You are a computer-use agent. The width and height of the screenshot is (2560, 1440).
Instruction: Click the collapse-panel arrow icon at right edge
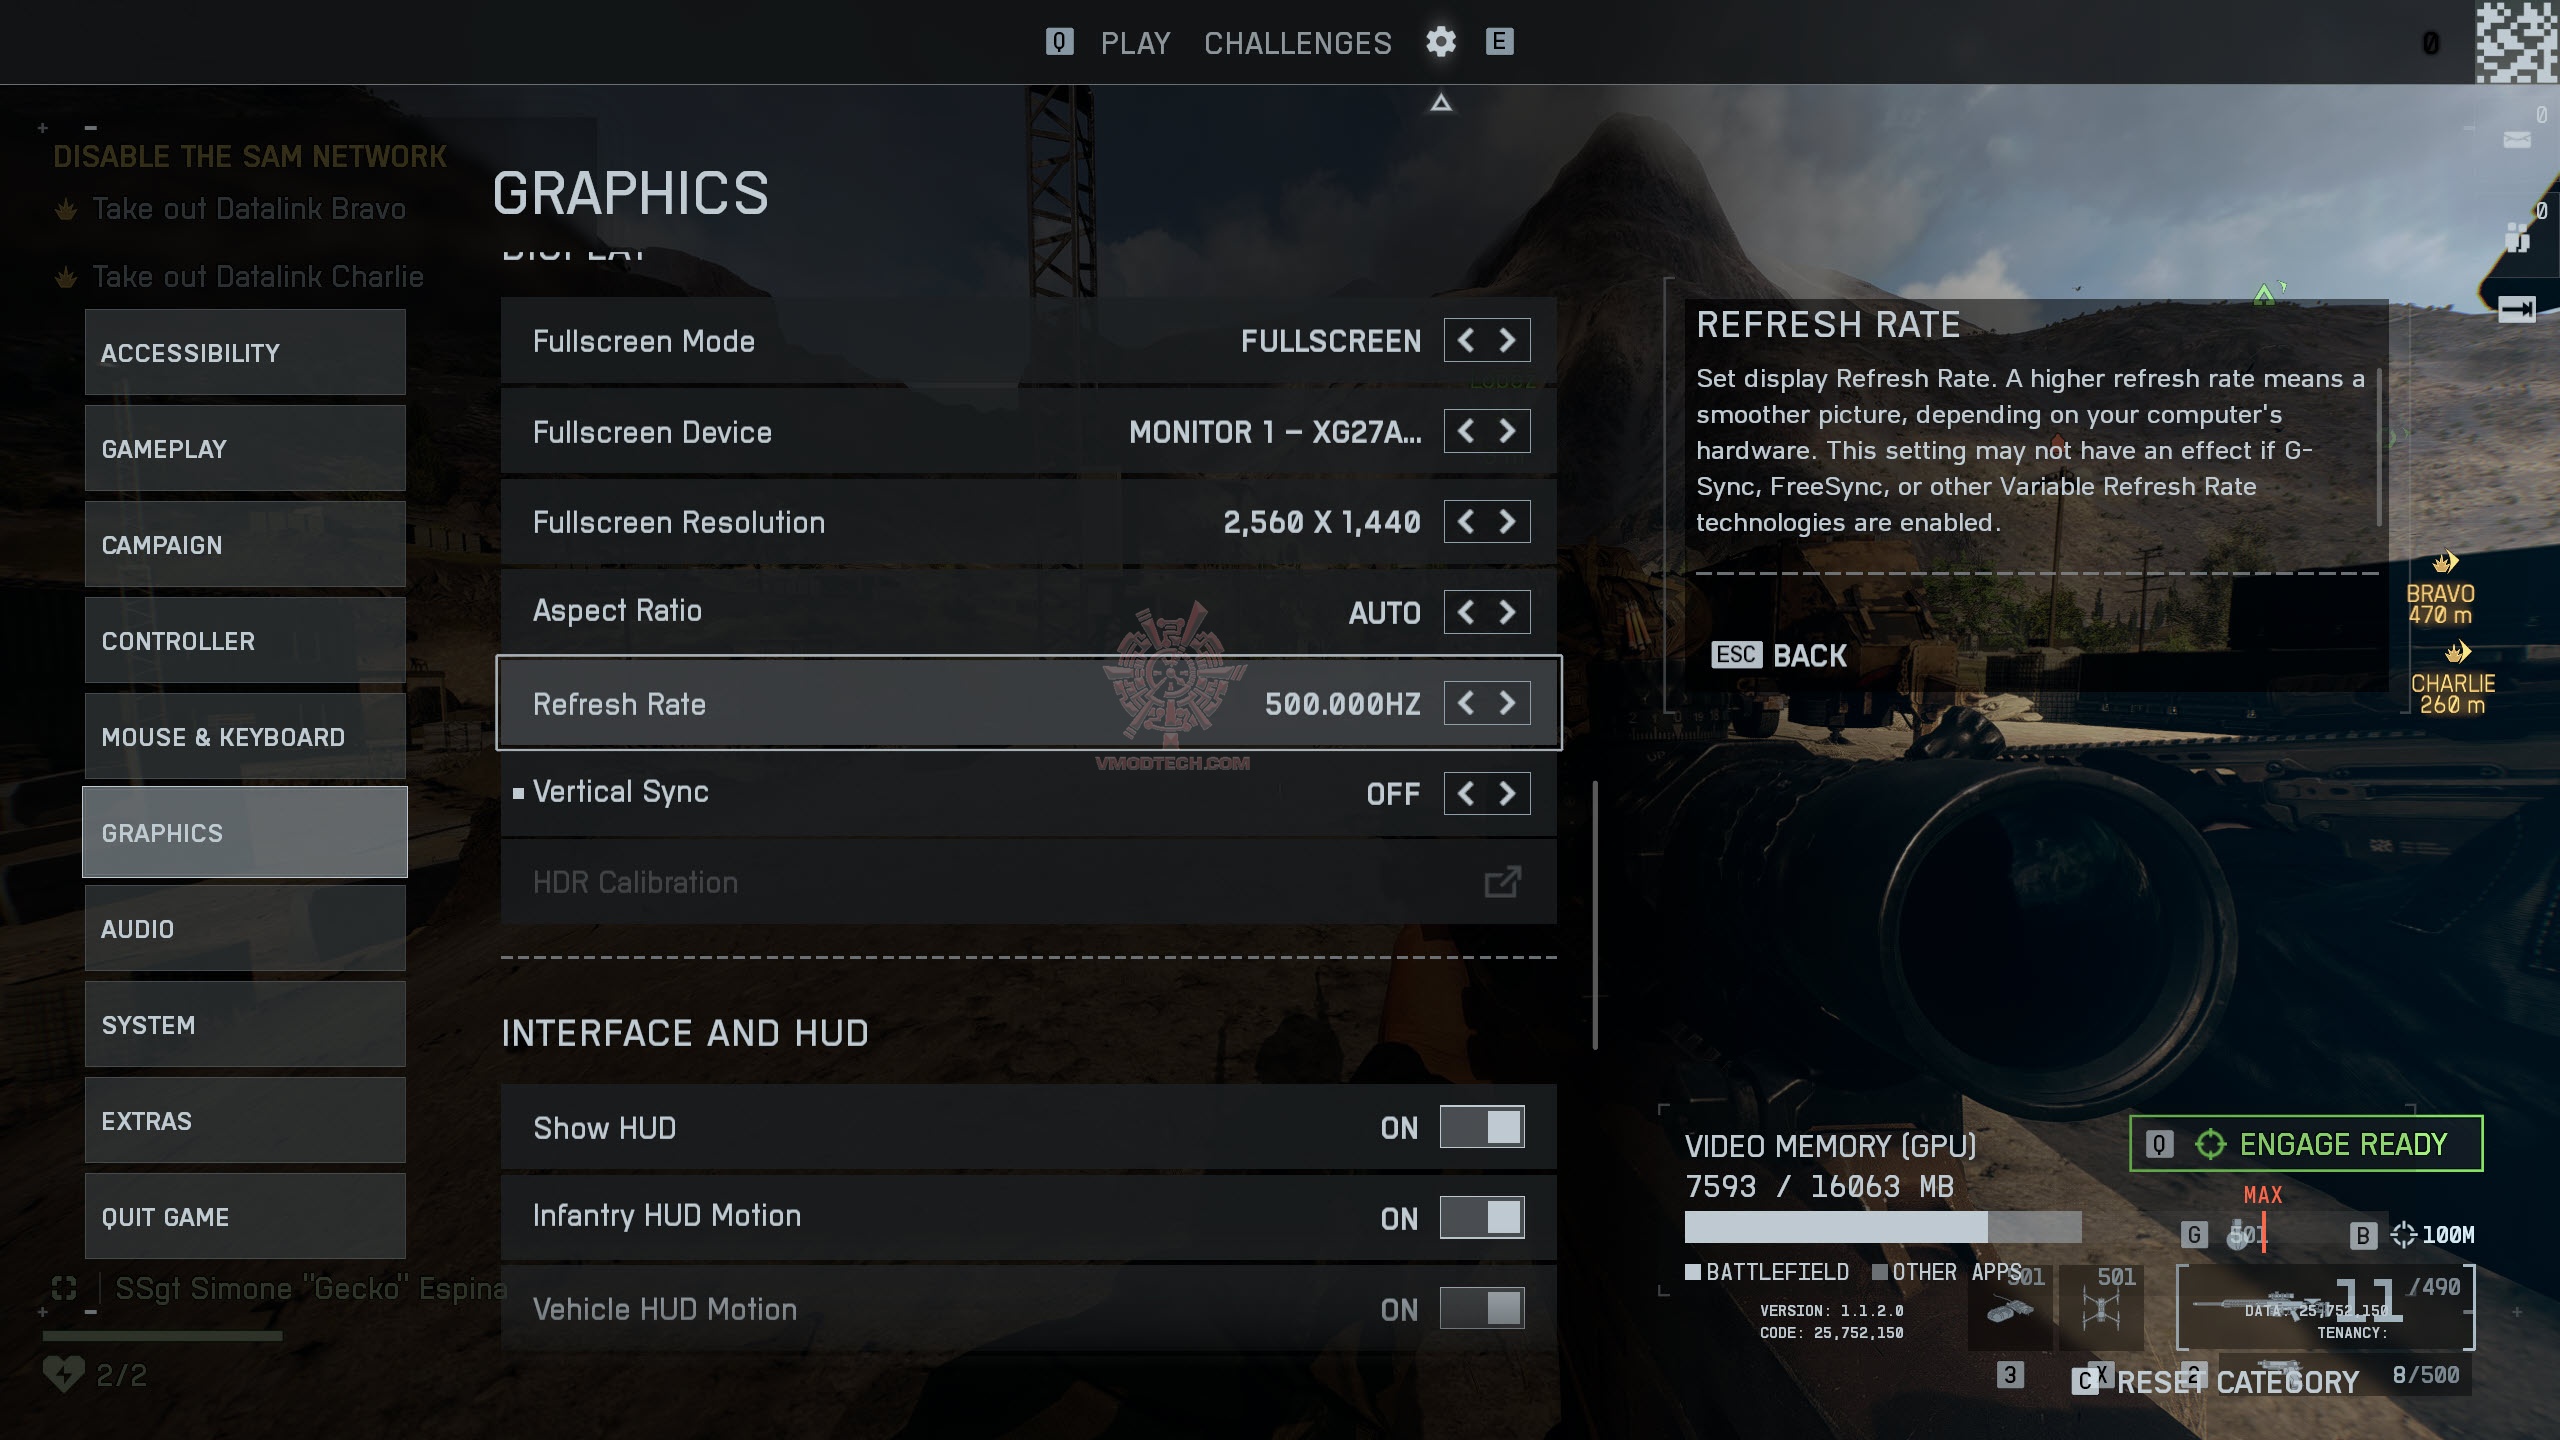2516,310
